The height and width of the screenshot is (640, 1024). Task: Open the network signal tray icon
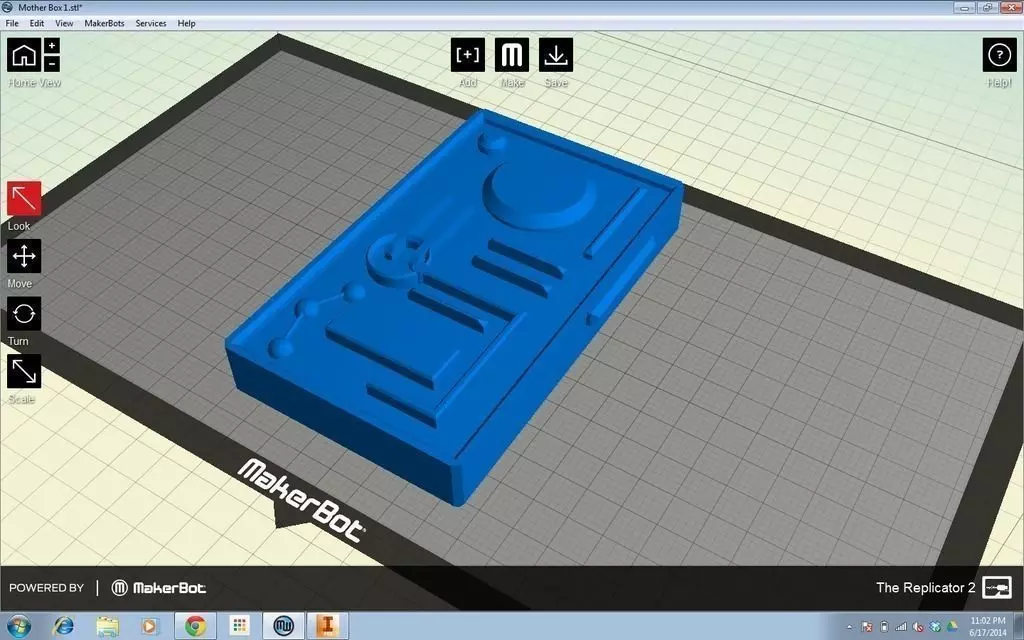901,627
